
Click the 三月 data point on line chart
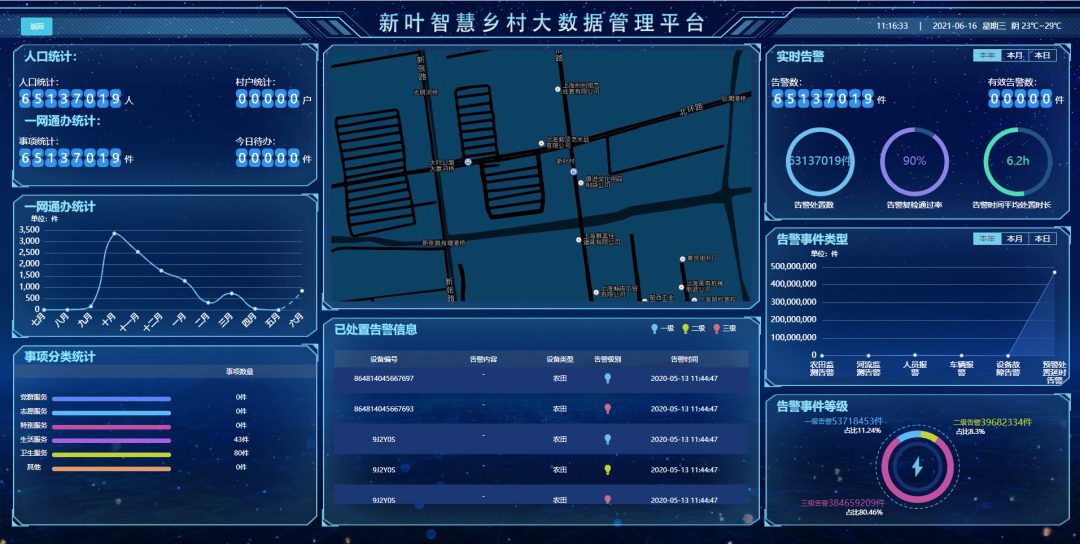point(231,294)
